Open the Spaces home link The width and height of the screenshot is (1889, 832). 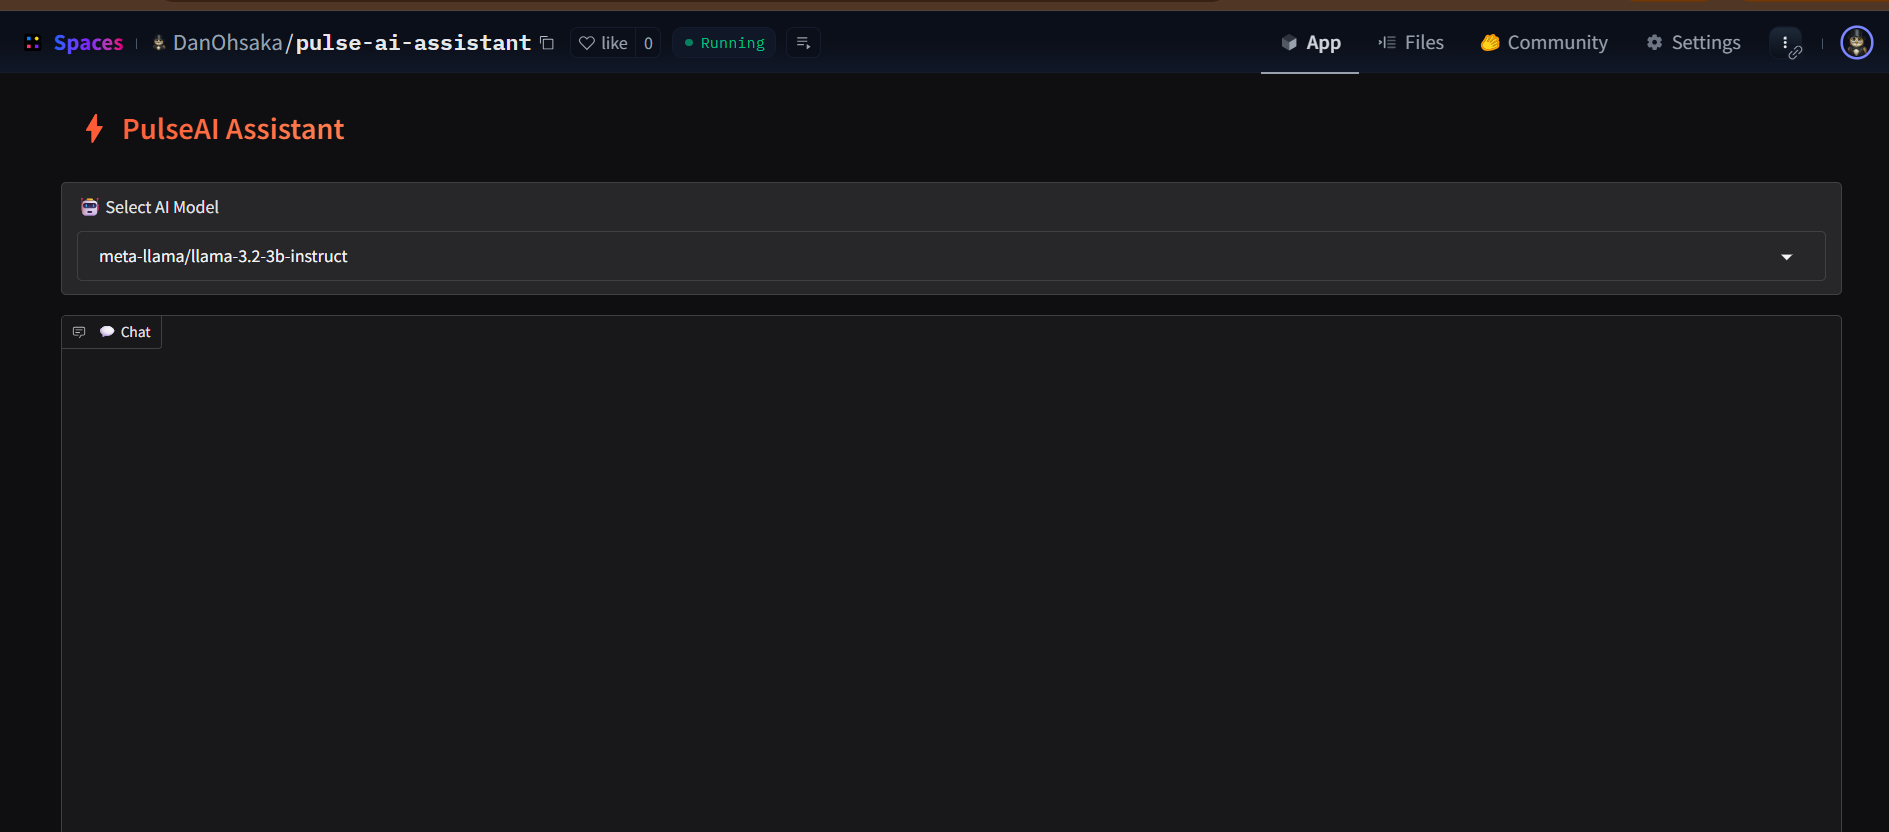tap(88, 42)
